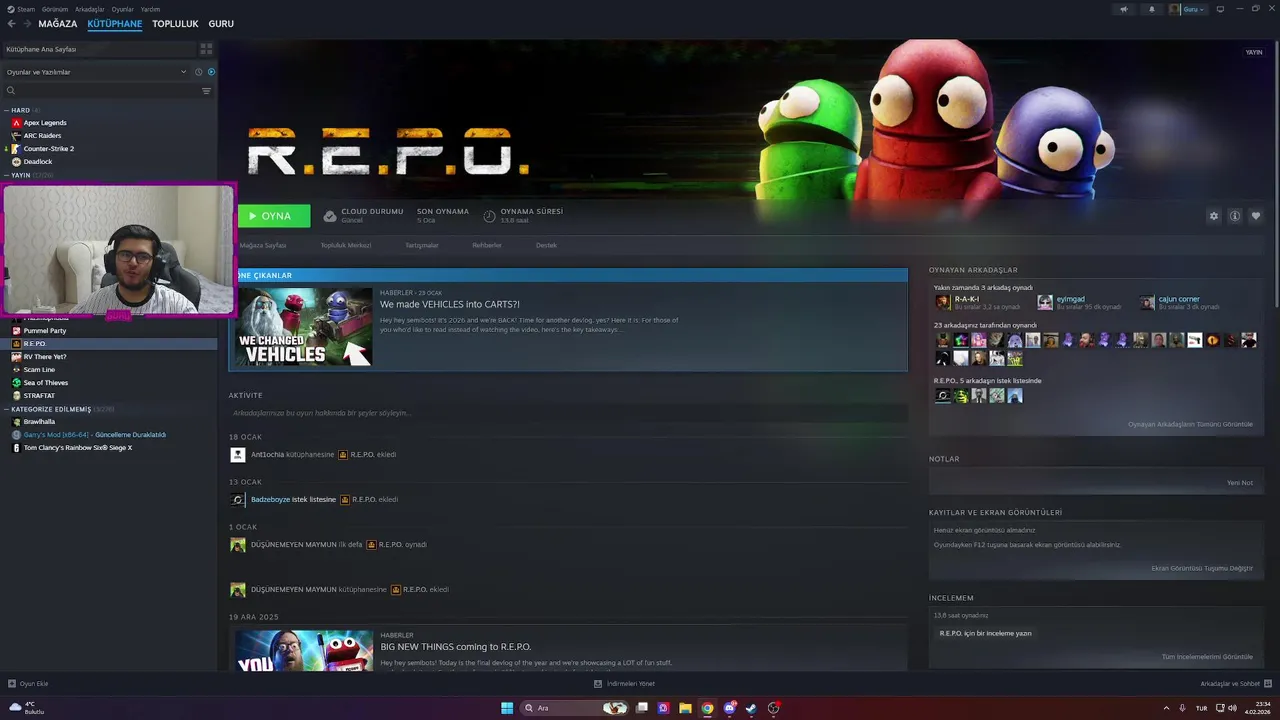The height and width of the screenshot is (720, 1280).
Task: Click the YAYIN broadcast button
Action: 1253,52
